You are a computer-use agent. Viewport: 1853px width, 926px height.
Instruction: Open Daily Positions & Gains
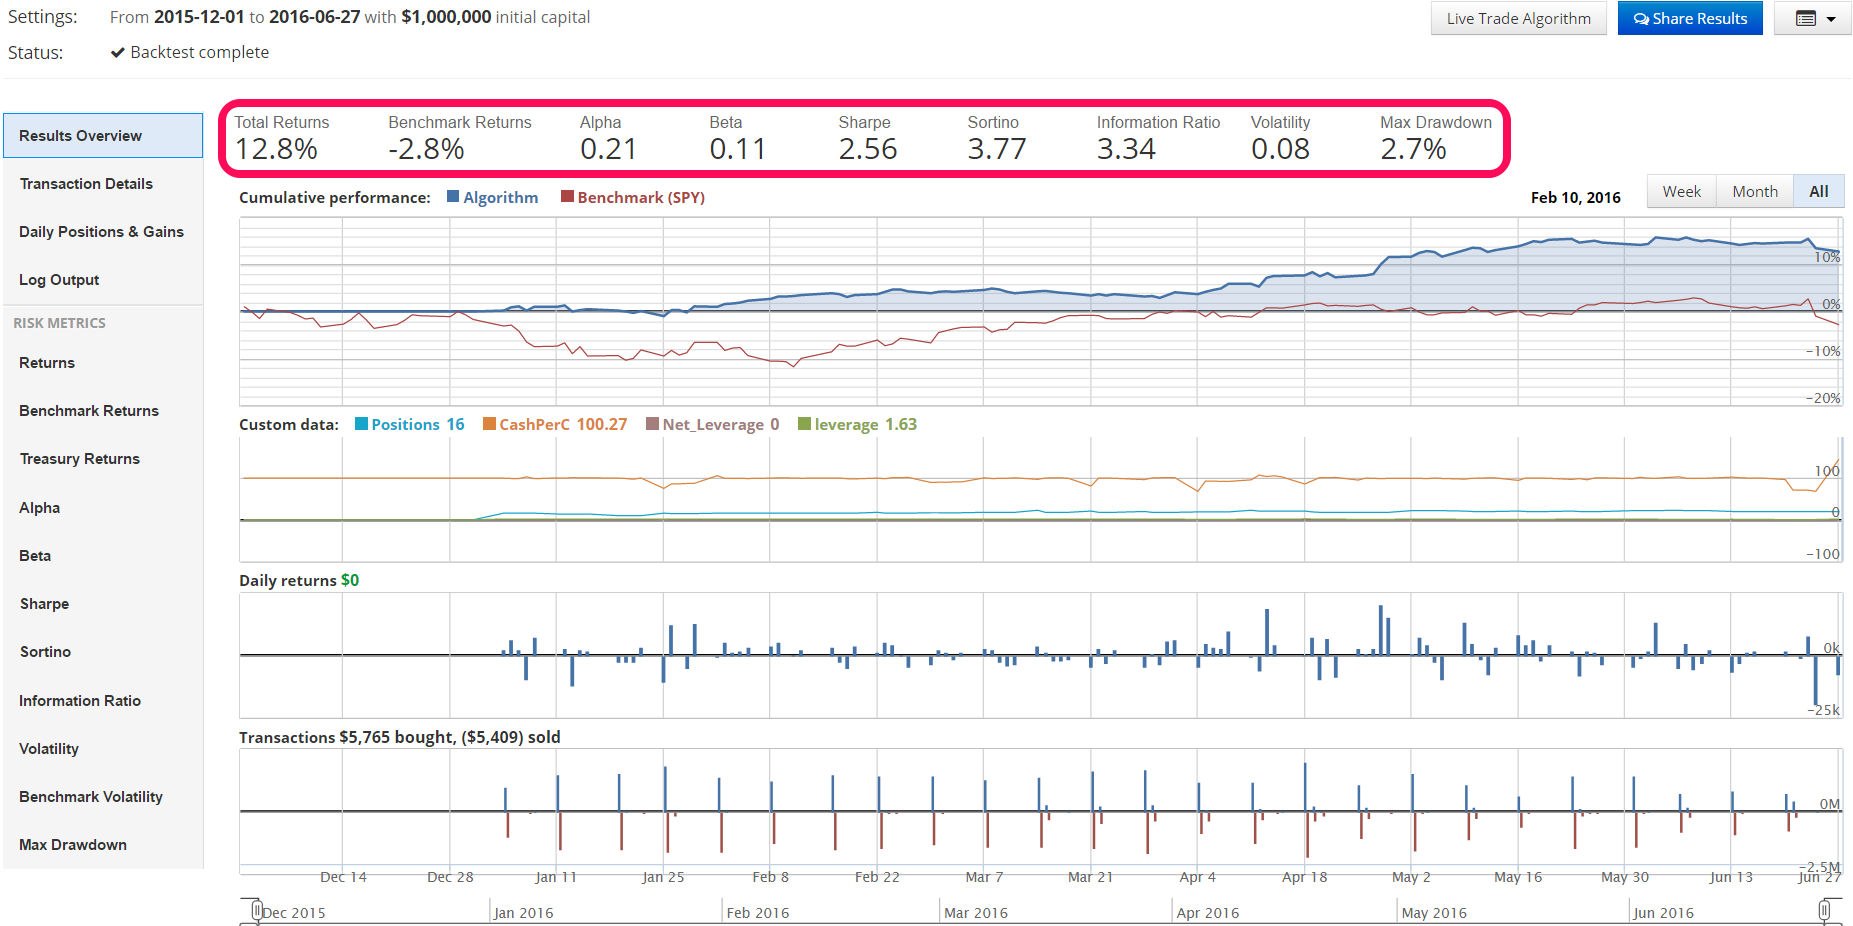click(101, 231)
